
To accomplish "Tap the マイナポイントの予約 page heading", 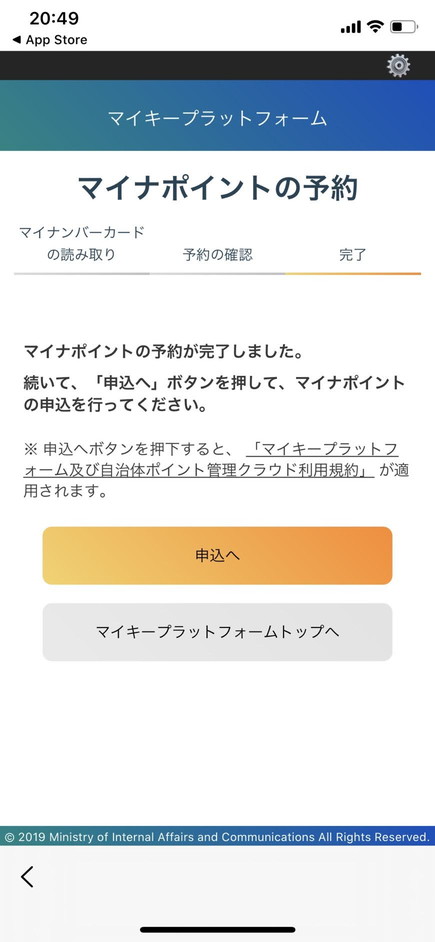I will point(218,189).
